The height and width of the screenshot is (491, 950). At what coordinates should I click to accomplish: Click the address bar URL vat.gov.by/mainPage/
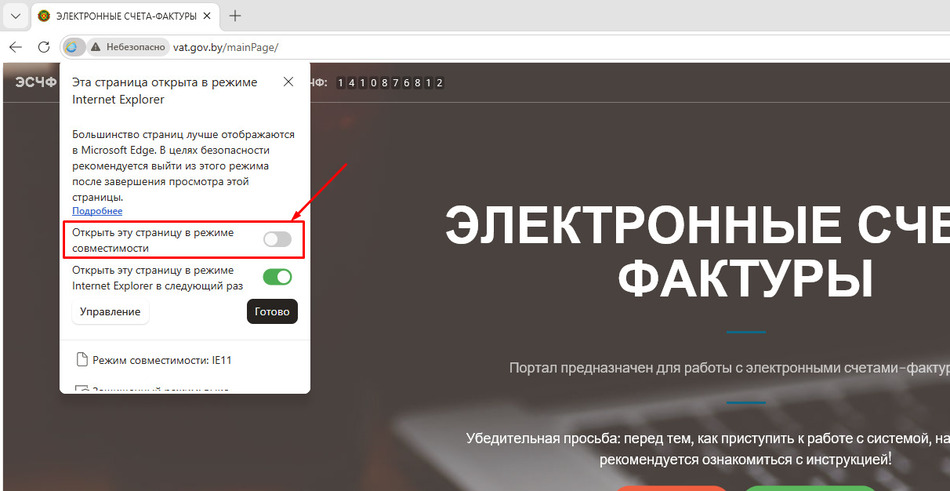(x=225, y=47)
